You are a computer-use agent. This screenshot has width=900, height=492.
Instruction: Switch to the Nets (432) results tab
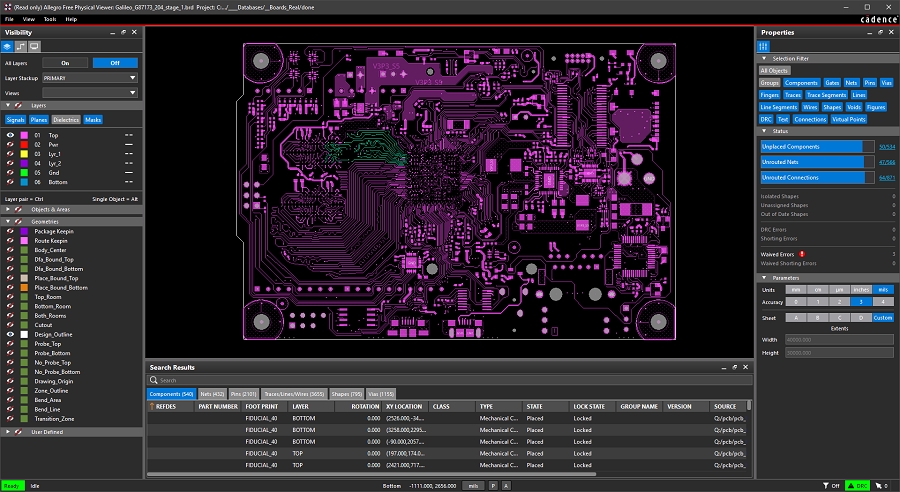pyautogui.click(x=212, y=394)
